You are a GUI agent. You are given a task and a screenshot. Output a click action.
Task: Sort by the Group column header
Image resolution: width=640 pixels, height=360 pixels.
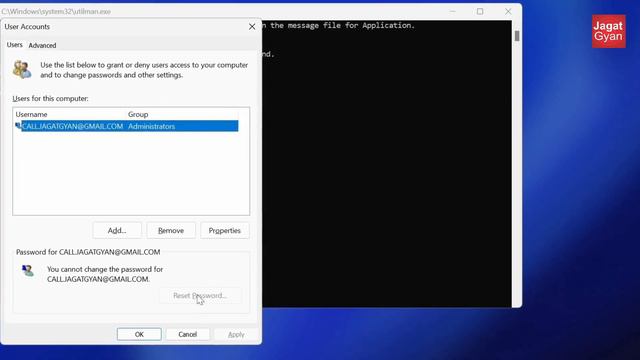click(x=138, y=114)
